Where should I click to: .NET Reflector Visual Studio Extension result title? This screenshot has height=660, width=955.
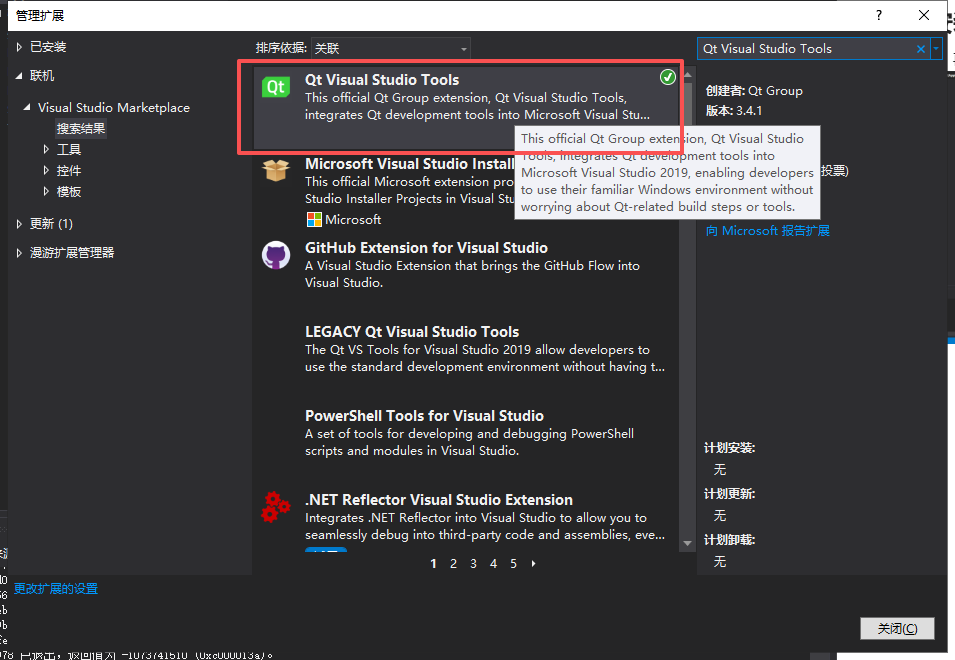(439, 500)
